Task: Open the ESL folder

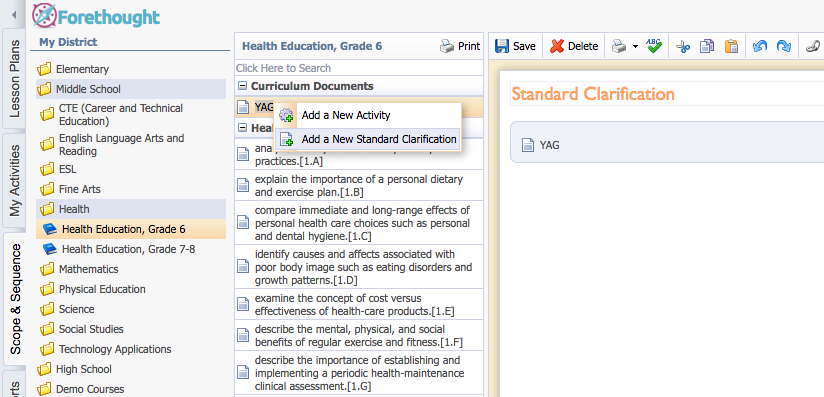Action: click(131, 169)
